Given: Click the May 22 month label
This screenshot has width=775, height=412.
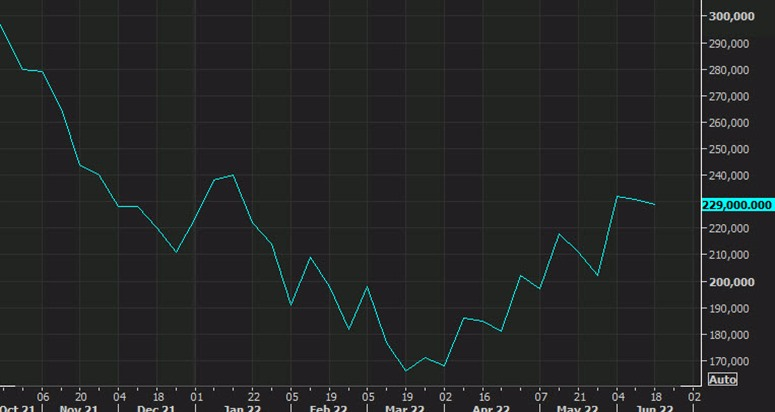Looking at the screenshot, I should tap(577, 409).
